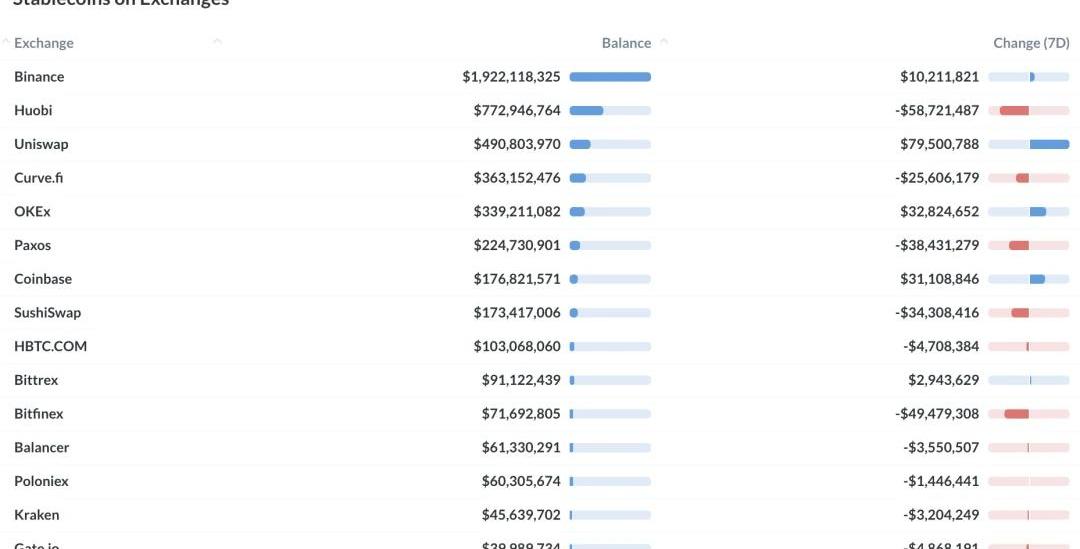Click the OKEx balance value $339,211,082
1080x549 pixels.
517,212
